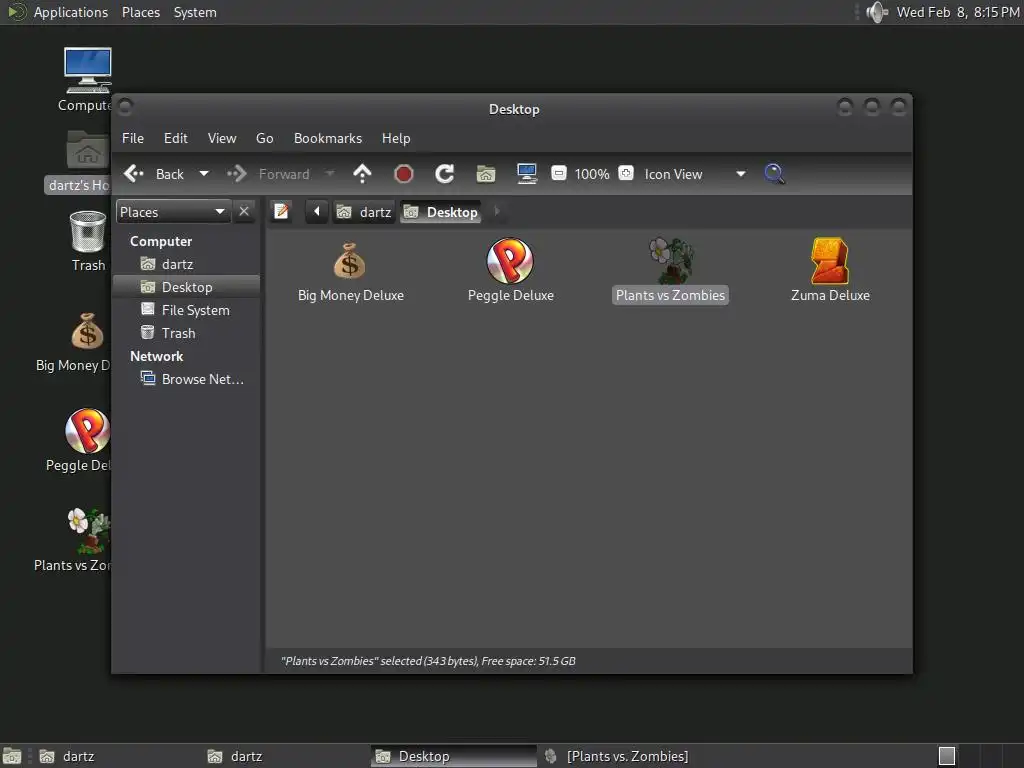This screenshot has width=1024, height=768.
Task: Click the status bar selection text
Action: click(428, 661)
